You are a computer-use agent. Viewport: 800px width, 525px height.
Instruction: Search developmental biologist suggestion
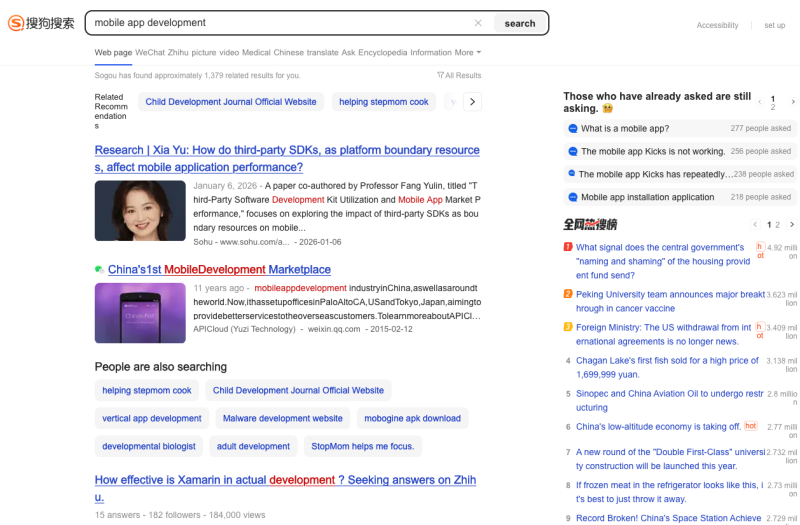149,446
